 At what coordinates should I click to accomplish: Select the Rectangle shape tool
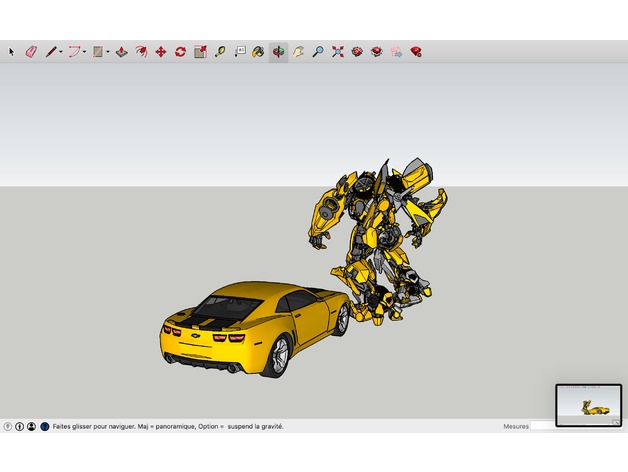(98, 52)
